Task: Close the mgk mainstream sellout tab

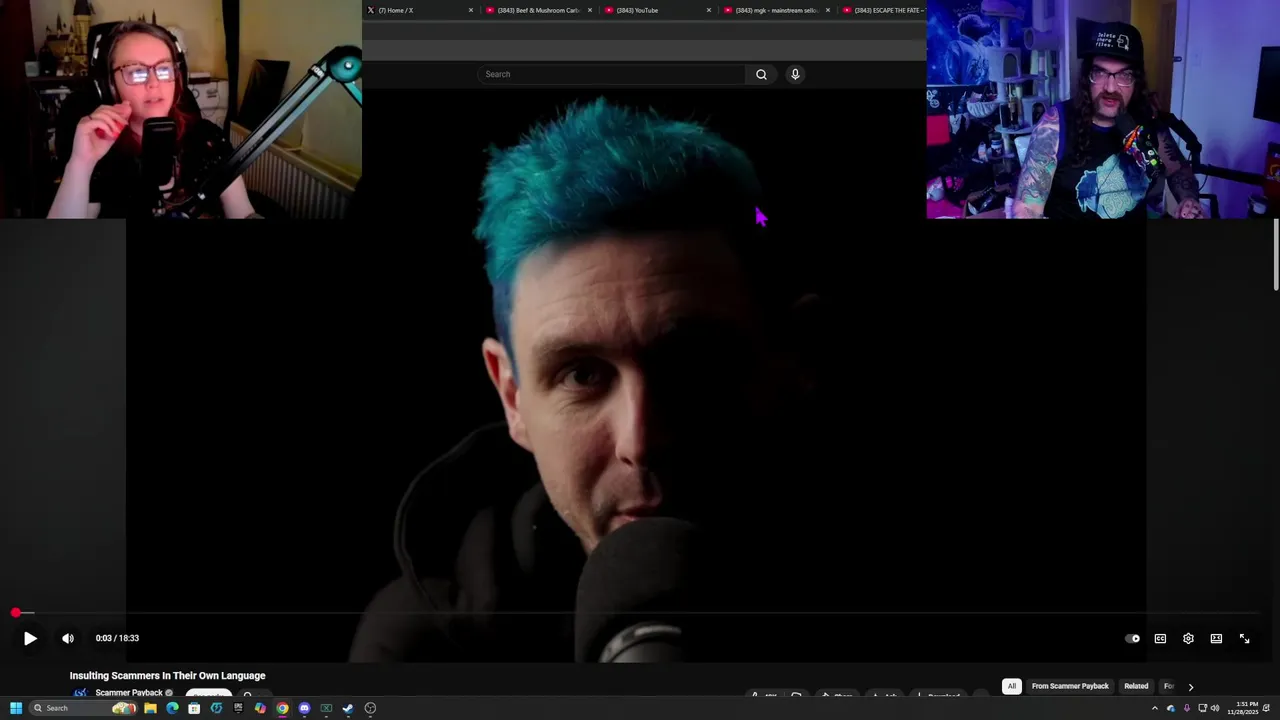Action: [828, 10]
